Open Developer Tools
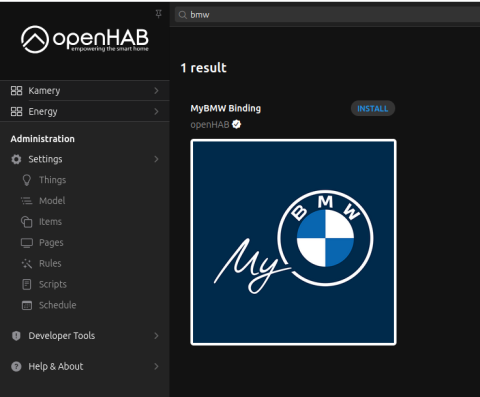Screen dimensions: 480x397 pyautogui.click(x=85, y=336)
